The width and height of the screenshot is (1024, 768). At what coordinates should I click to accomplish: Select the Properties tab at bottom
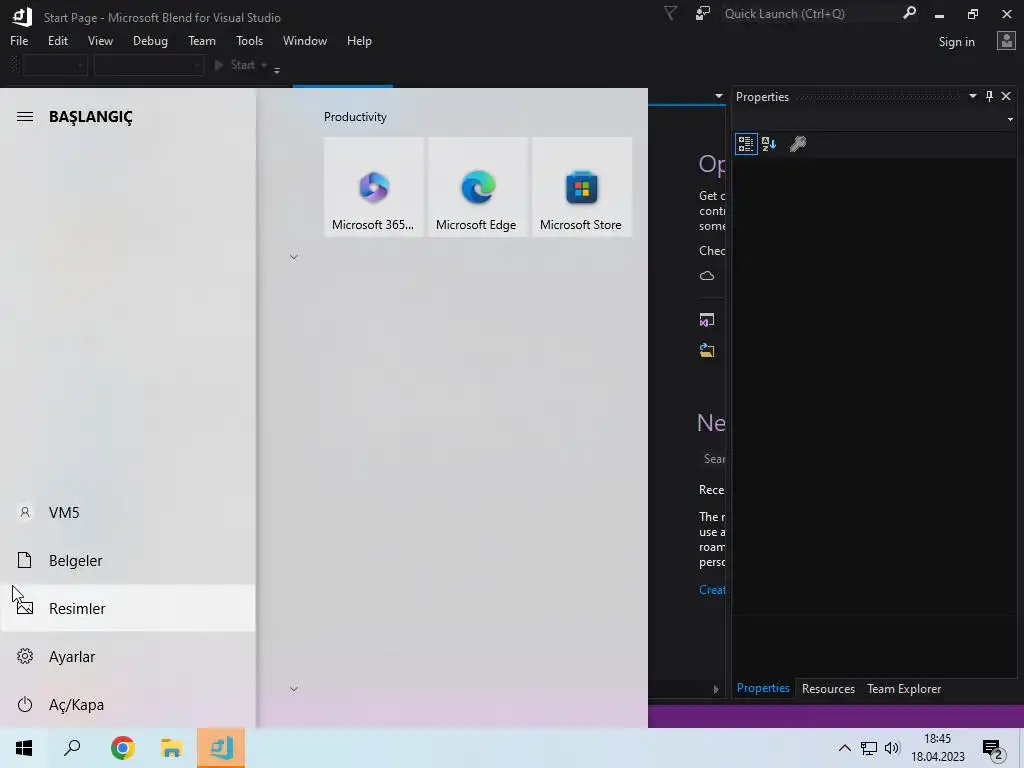pos(763,688)
